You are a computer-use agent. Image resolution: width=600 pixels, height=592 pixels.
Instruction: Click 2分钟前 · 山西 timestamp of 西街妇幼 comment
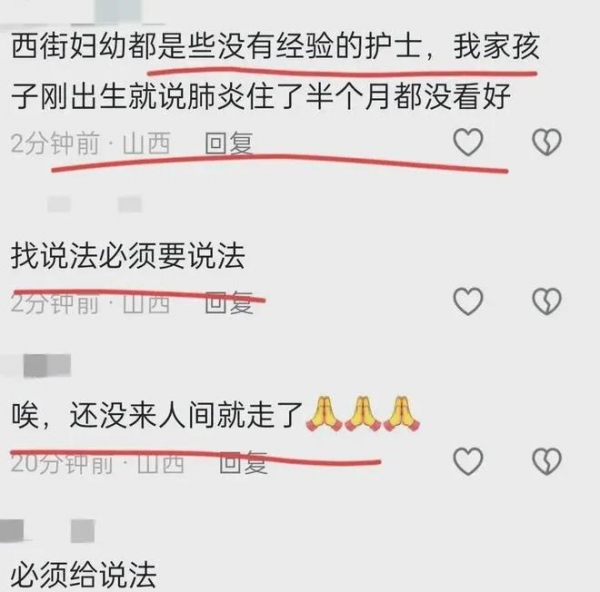click(90, 144)
